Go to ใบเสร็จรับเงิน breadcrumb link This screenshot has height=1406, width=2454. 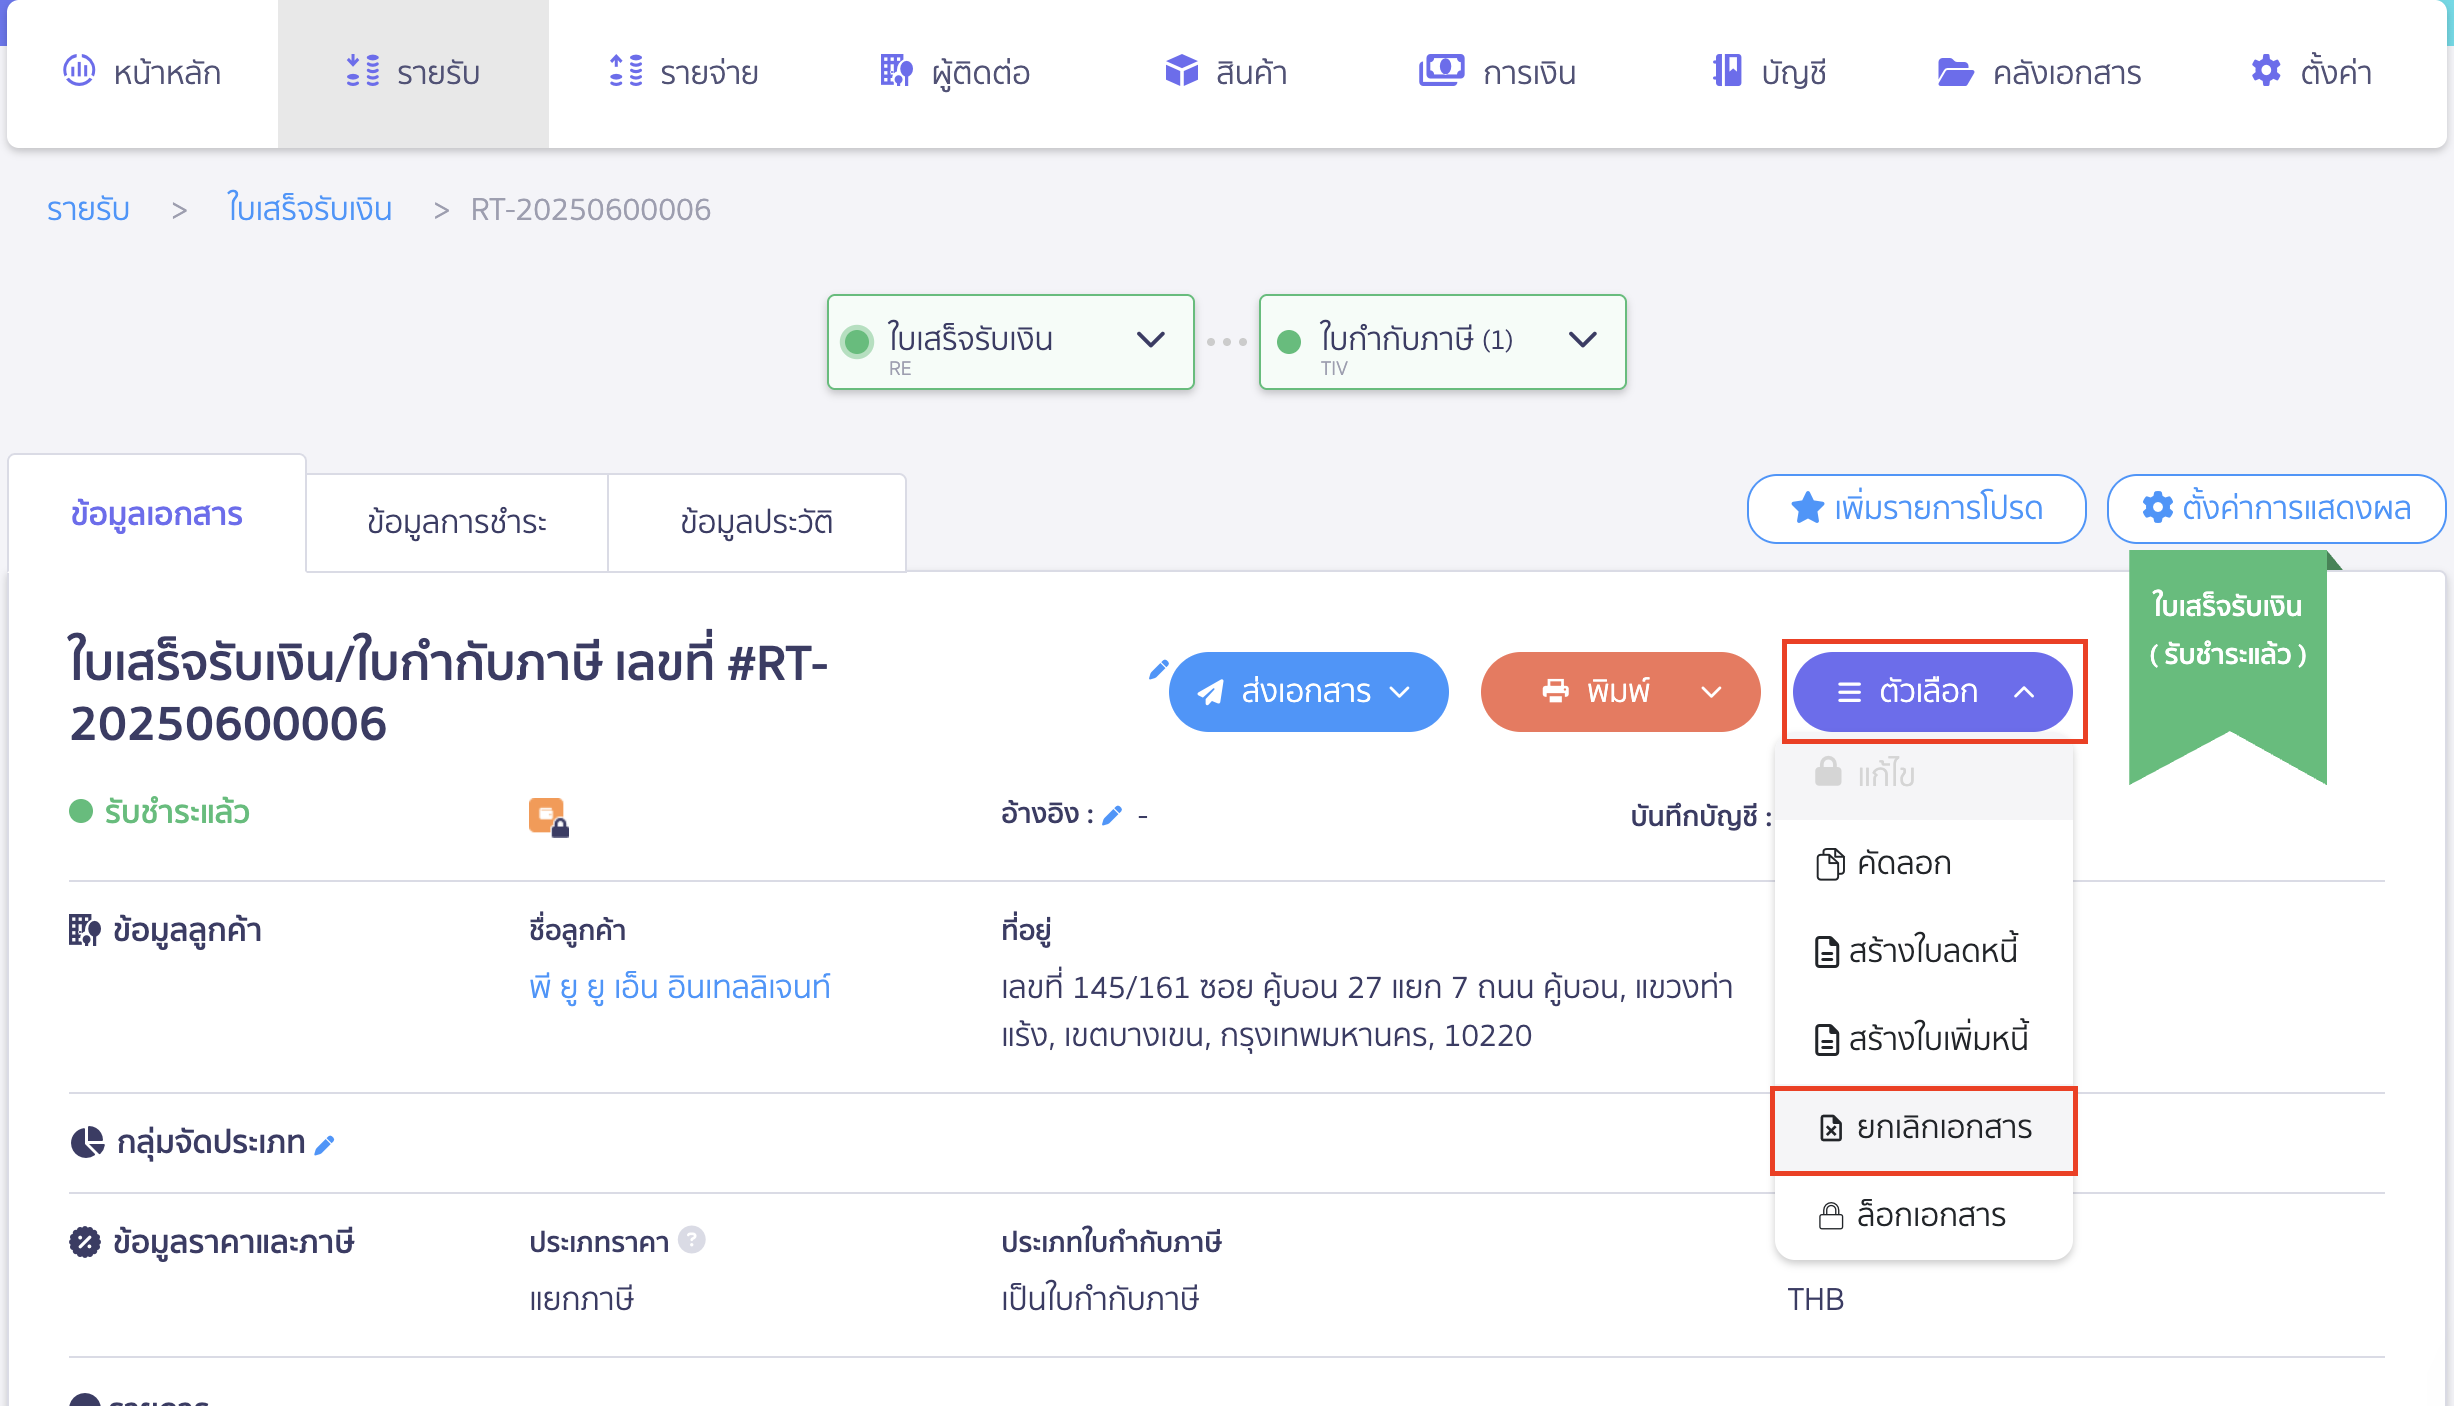click(x=309, y=209)
